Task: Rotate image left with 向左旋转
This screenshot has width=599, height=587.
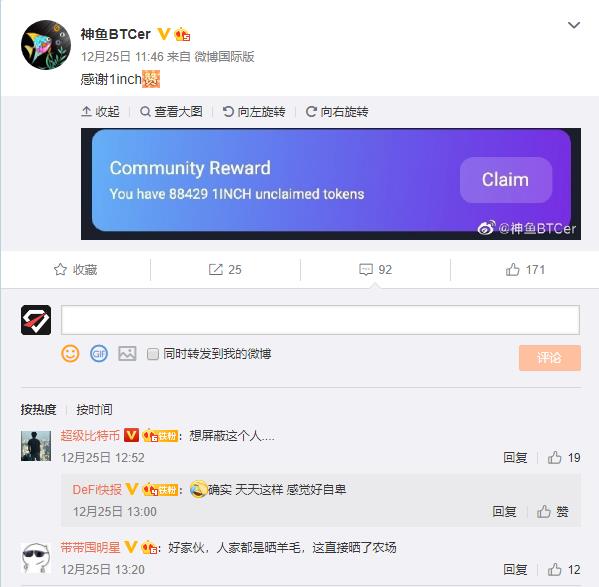Action: click(x=254, y=112)
